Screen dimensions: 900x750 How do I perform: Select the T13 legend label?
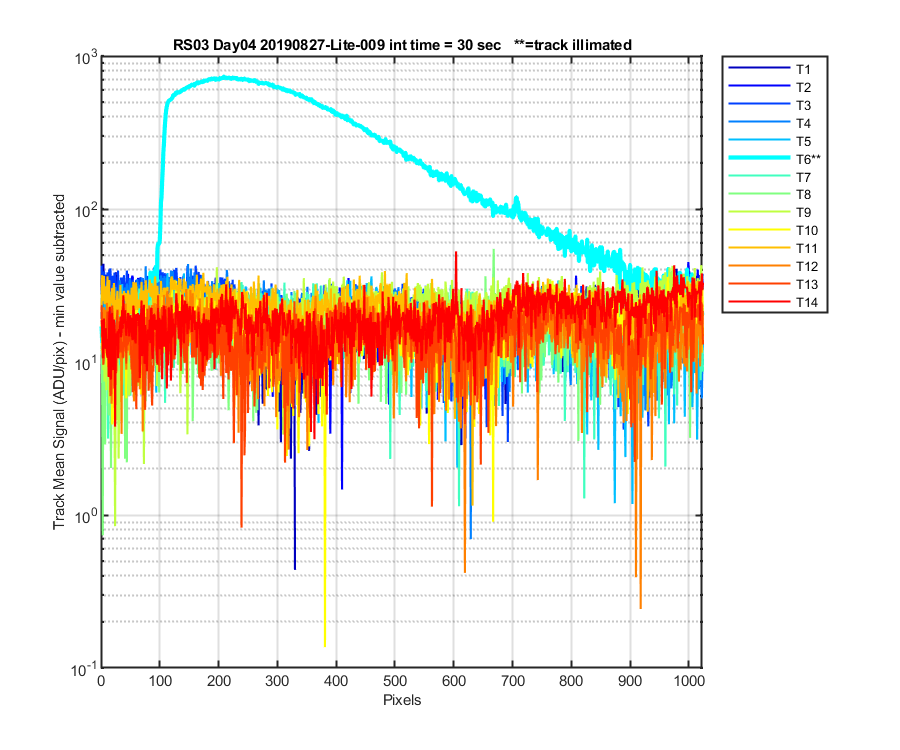coord(806,285)
